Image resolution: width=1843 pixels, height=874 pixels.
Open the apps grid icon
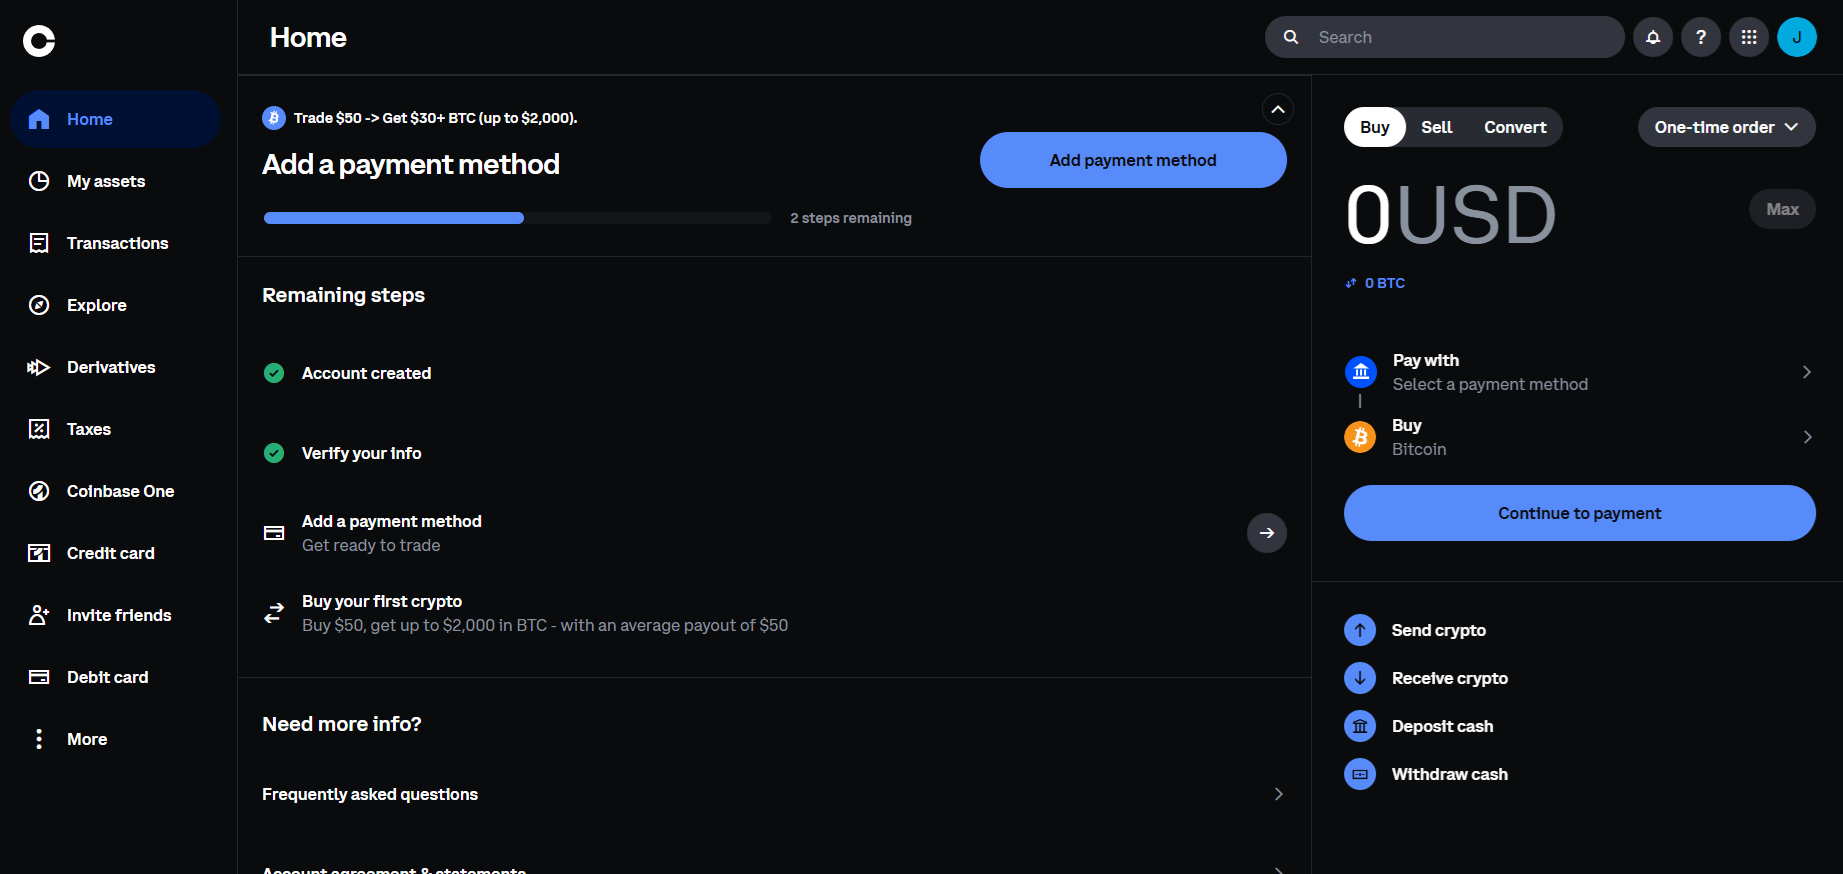1749,37
